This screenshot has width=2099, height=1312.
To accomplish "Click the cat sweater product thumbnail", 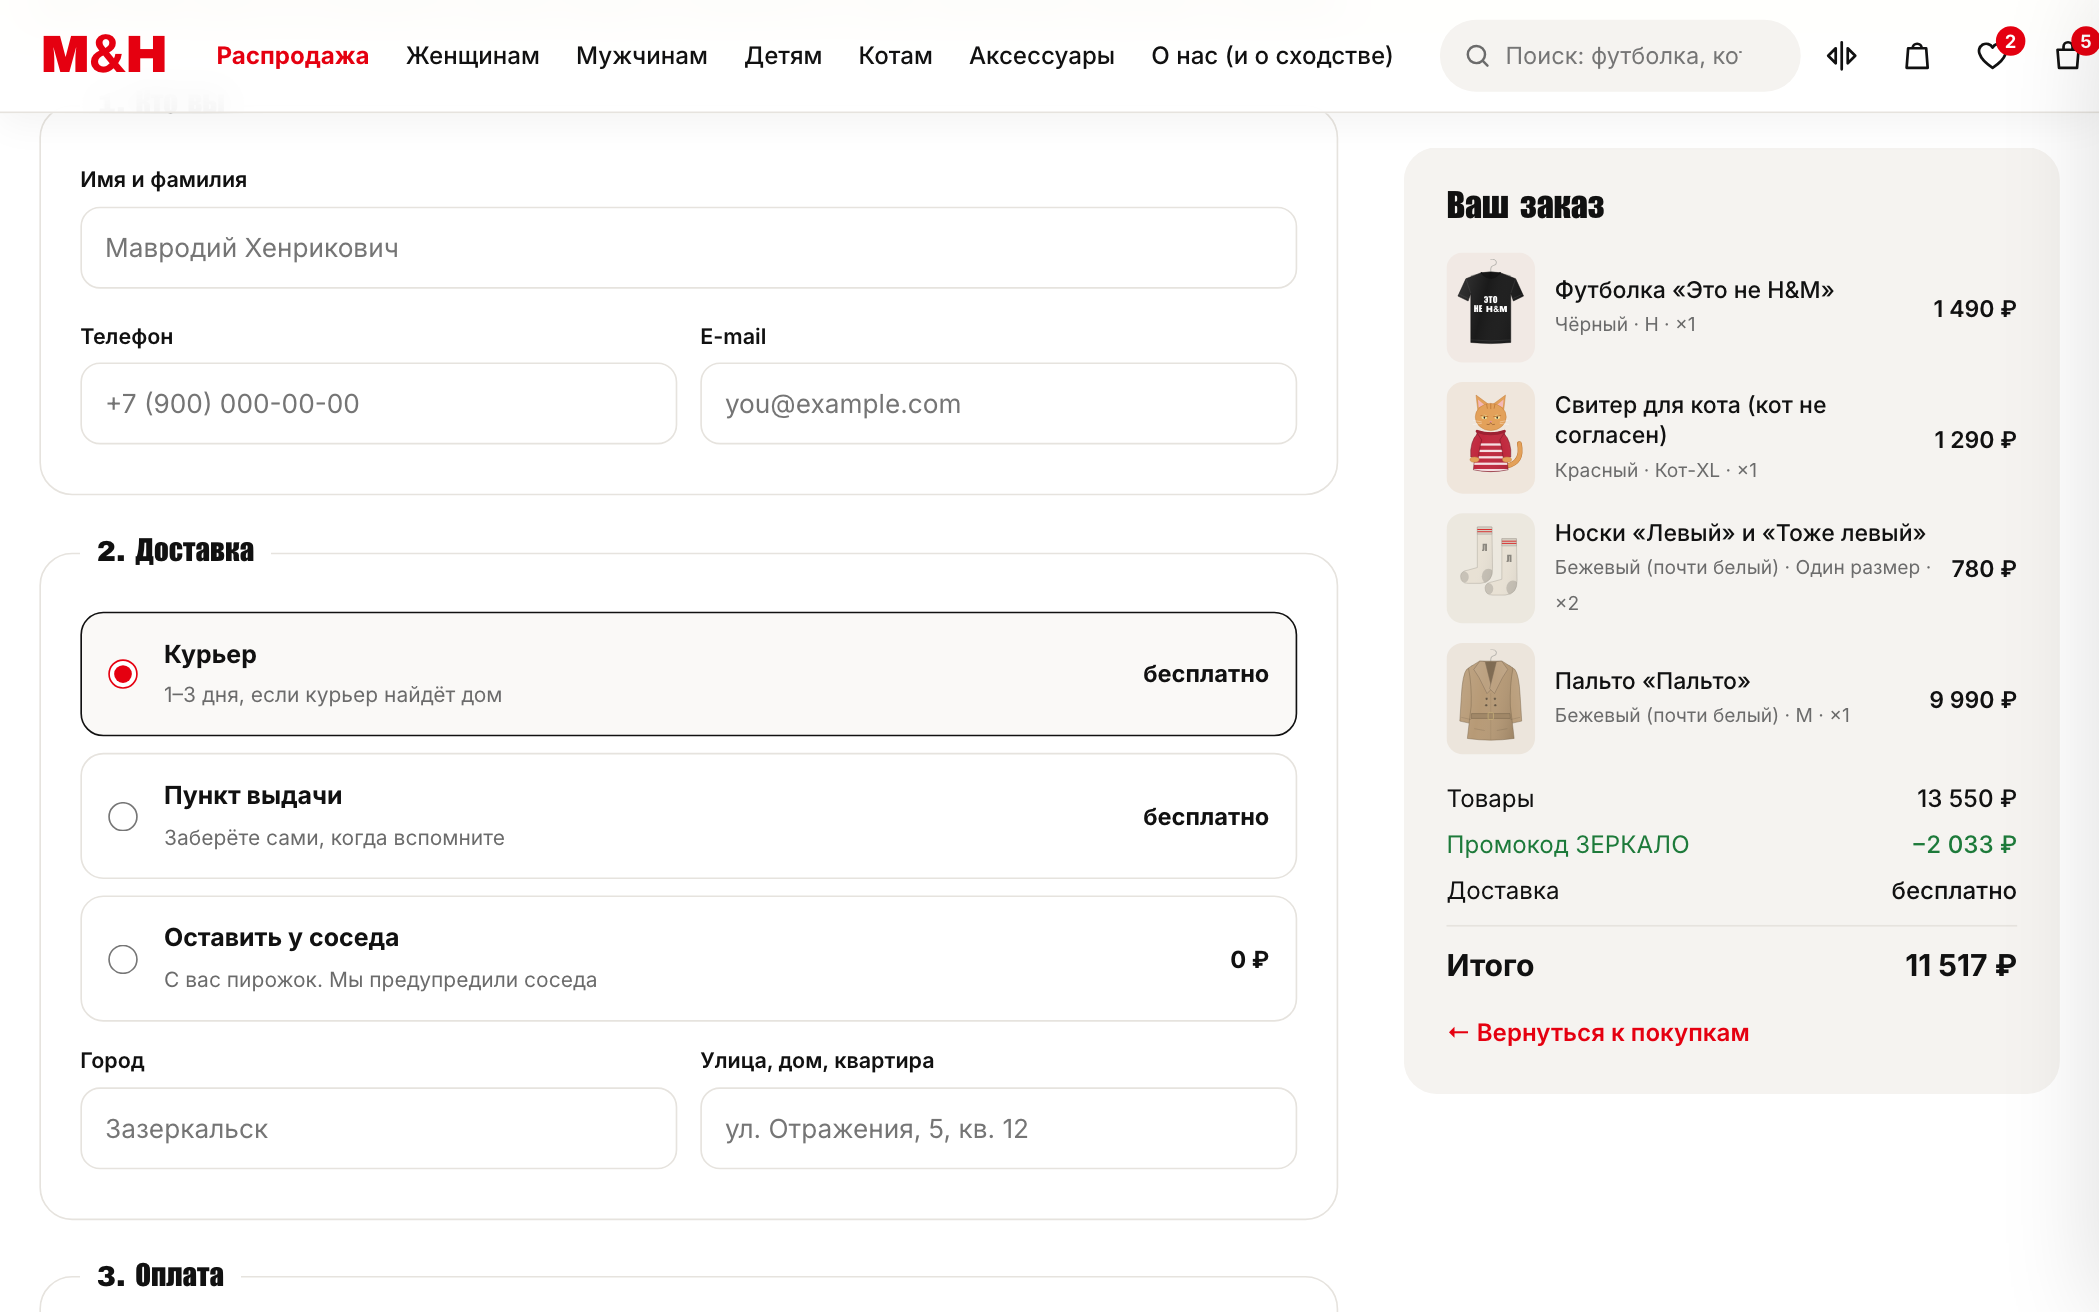I will [x=1490, y=438].
